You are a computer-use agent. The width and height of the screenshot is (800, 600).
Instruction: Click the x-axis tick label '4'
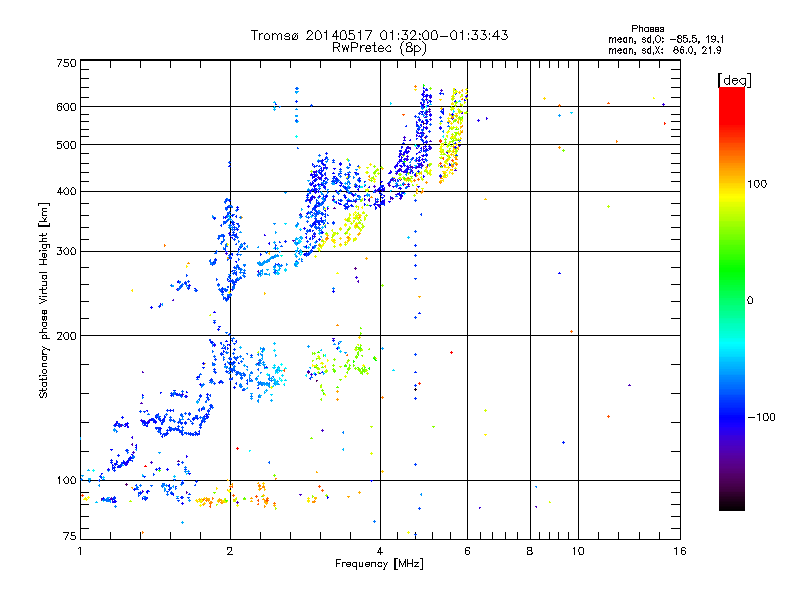(380, 551)
